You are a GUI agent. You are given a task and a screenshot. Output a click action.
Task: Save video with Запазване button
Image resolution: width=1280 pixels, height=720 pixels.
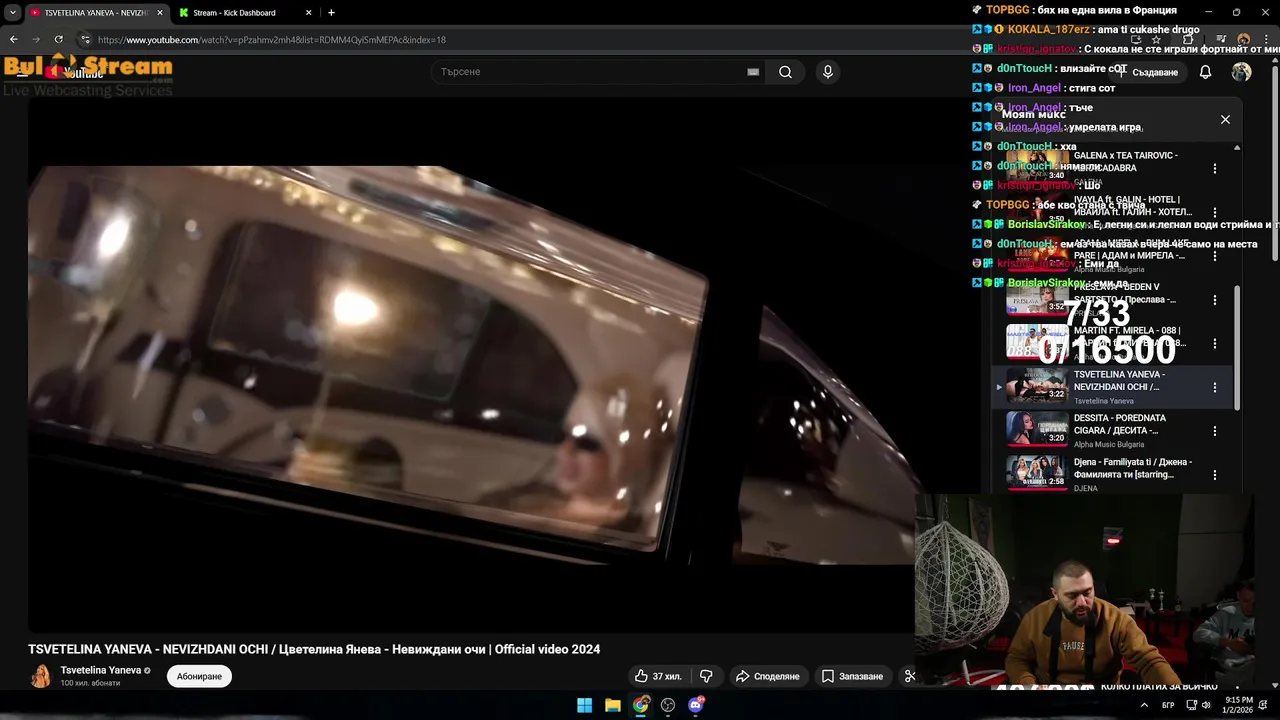(x=852, y=676)
